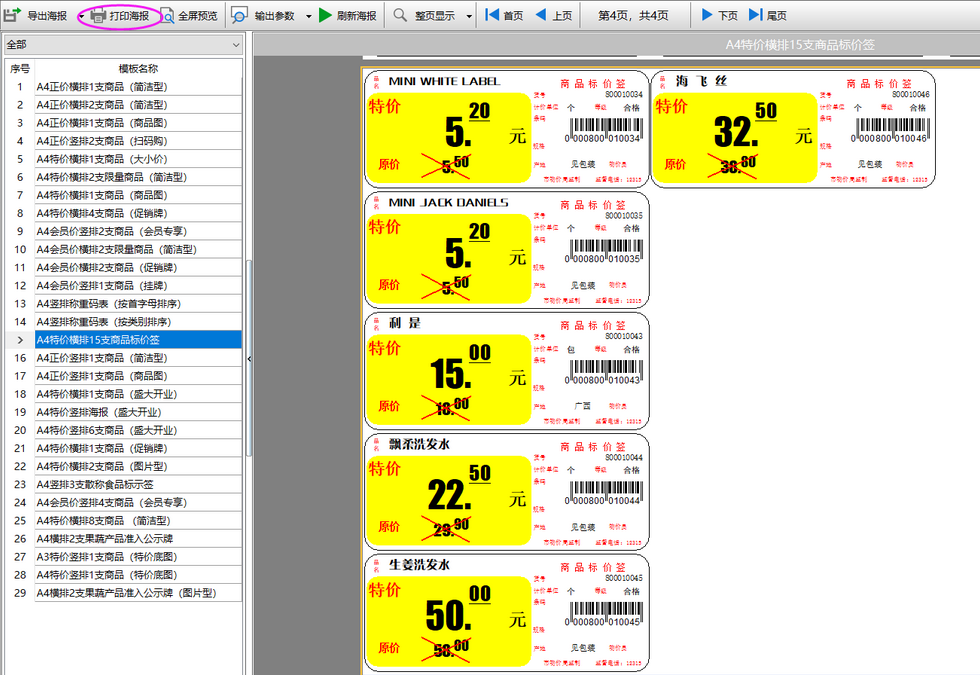Click the green 刷新海报 refresh arrow
The image size is (980, 675).
(x=326, y=16)
